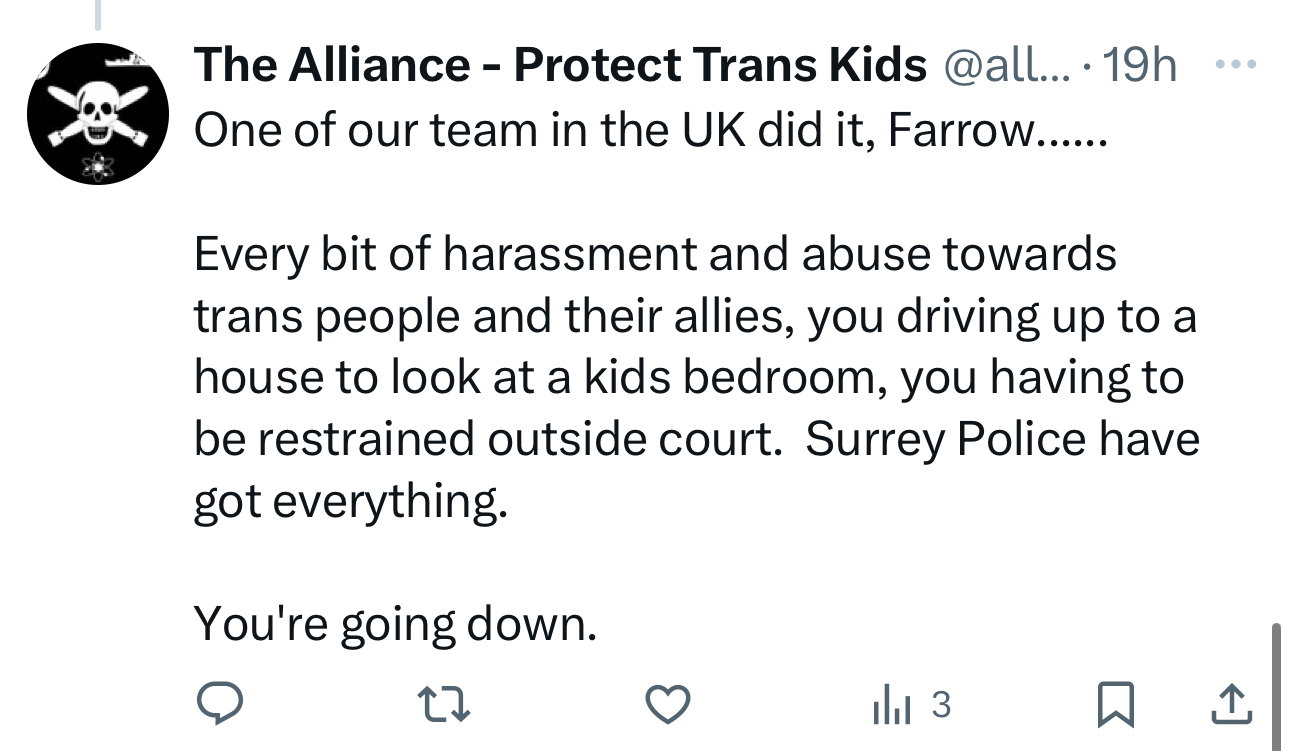This screenshot has height=751, width=1290.
Task: Open The Alliance - Protect Trans Kids profile name
Action: pyautogui.click(x=560, y=66)
